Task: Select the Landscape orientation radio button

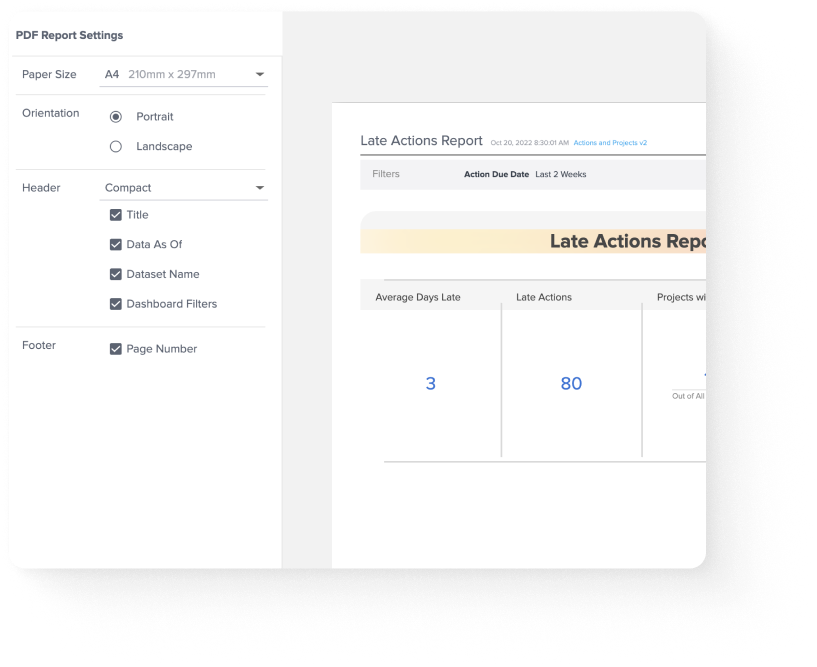Action: click(x=116, y=146)
